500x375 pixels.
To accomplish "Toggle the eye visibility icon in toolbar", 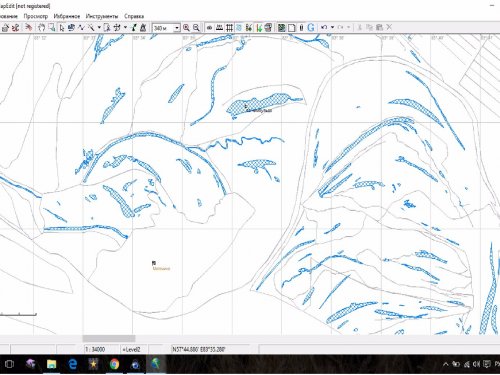I will coord(209,28).
